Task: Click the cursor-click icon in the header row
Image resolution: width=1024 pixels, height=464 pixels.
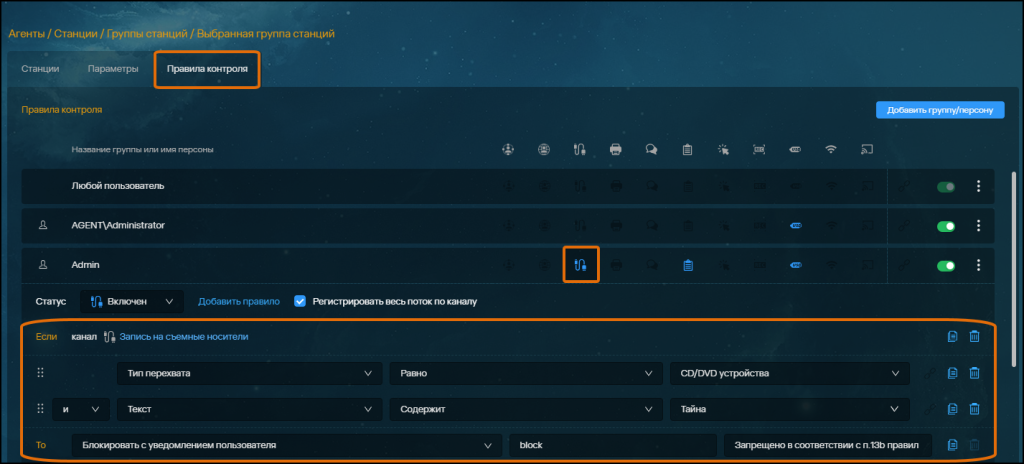Action: (x=723, y=149)
